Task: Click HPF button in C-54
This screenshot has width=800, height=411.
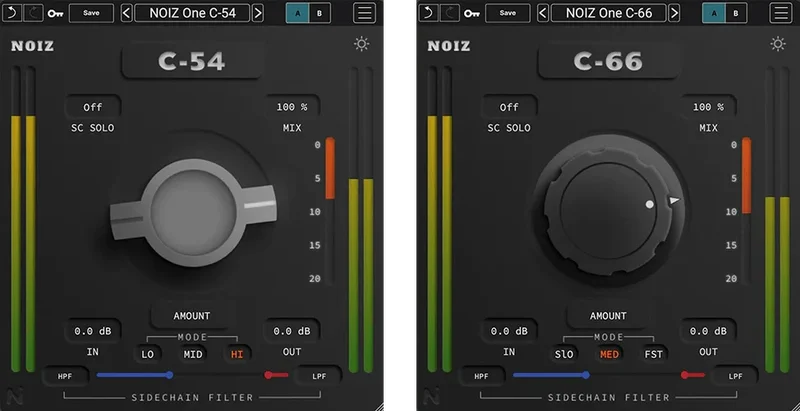Action: coord(65,377)
